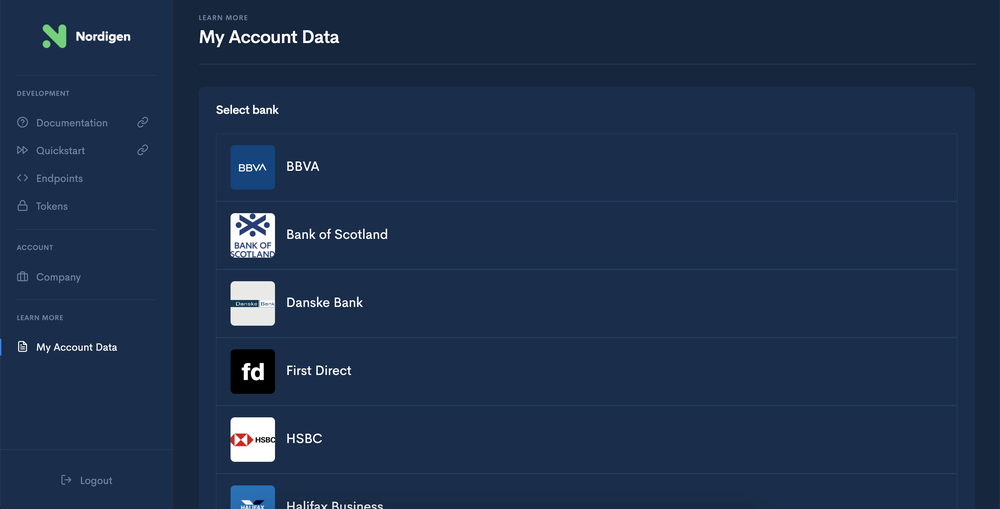The image size is (1000, 509).
Task: Click the BBVA bank logo
Action: coord(253,167)
